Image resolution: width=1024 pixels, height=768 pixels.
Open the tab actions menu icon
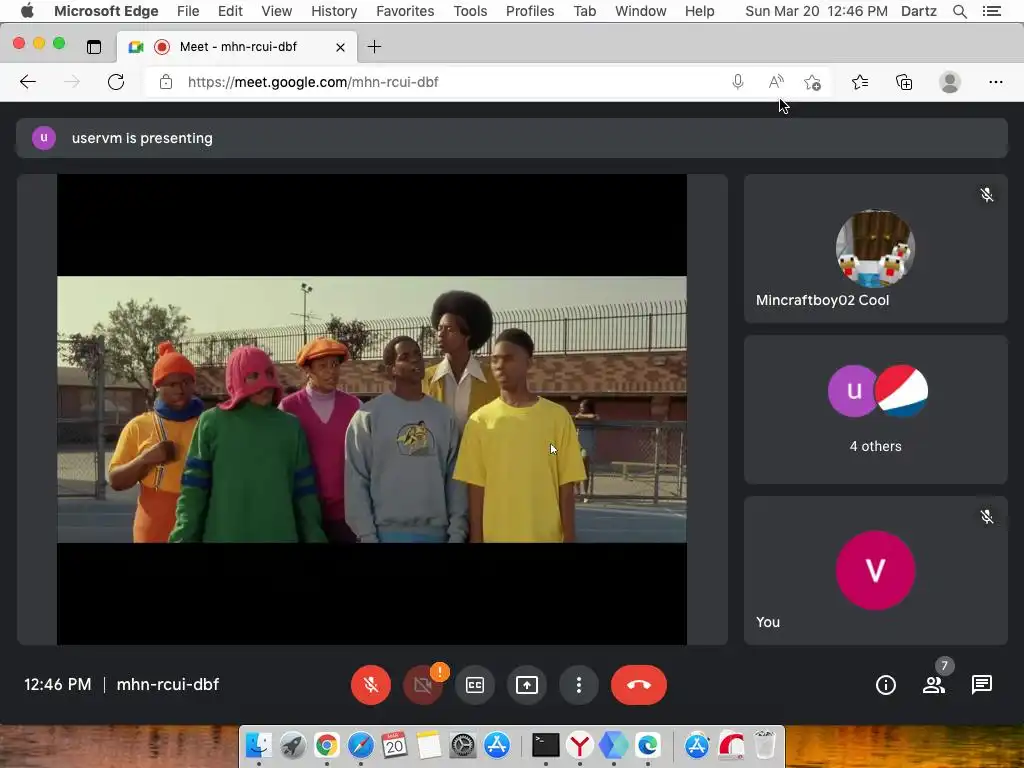tap(94, 46)
